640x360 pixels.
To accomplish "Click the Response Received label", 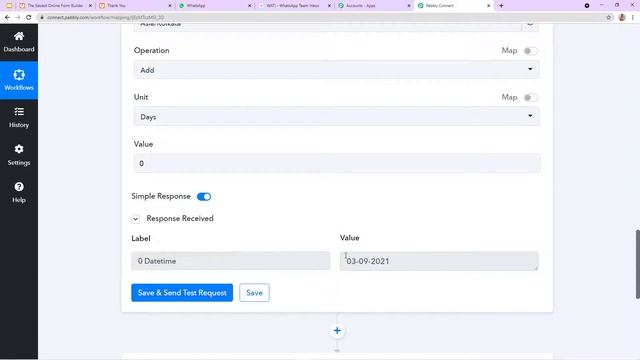I will (180, 218).
